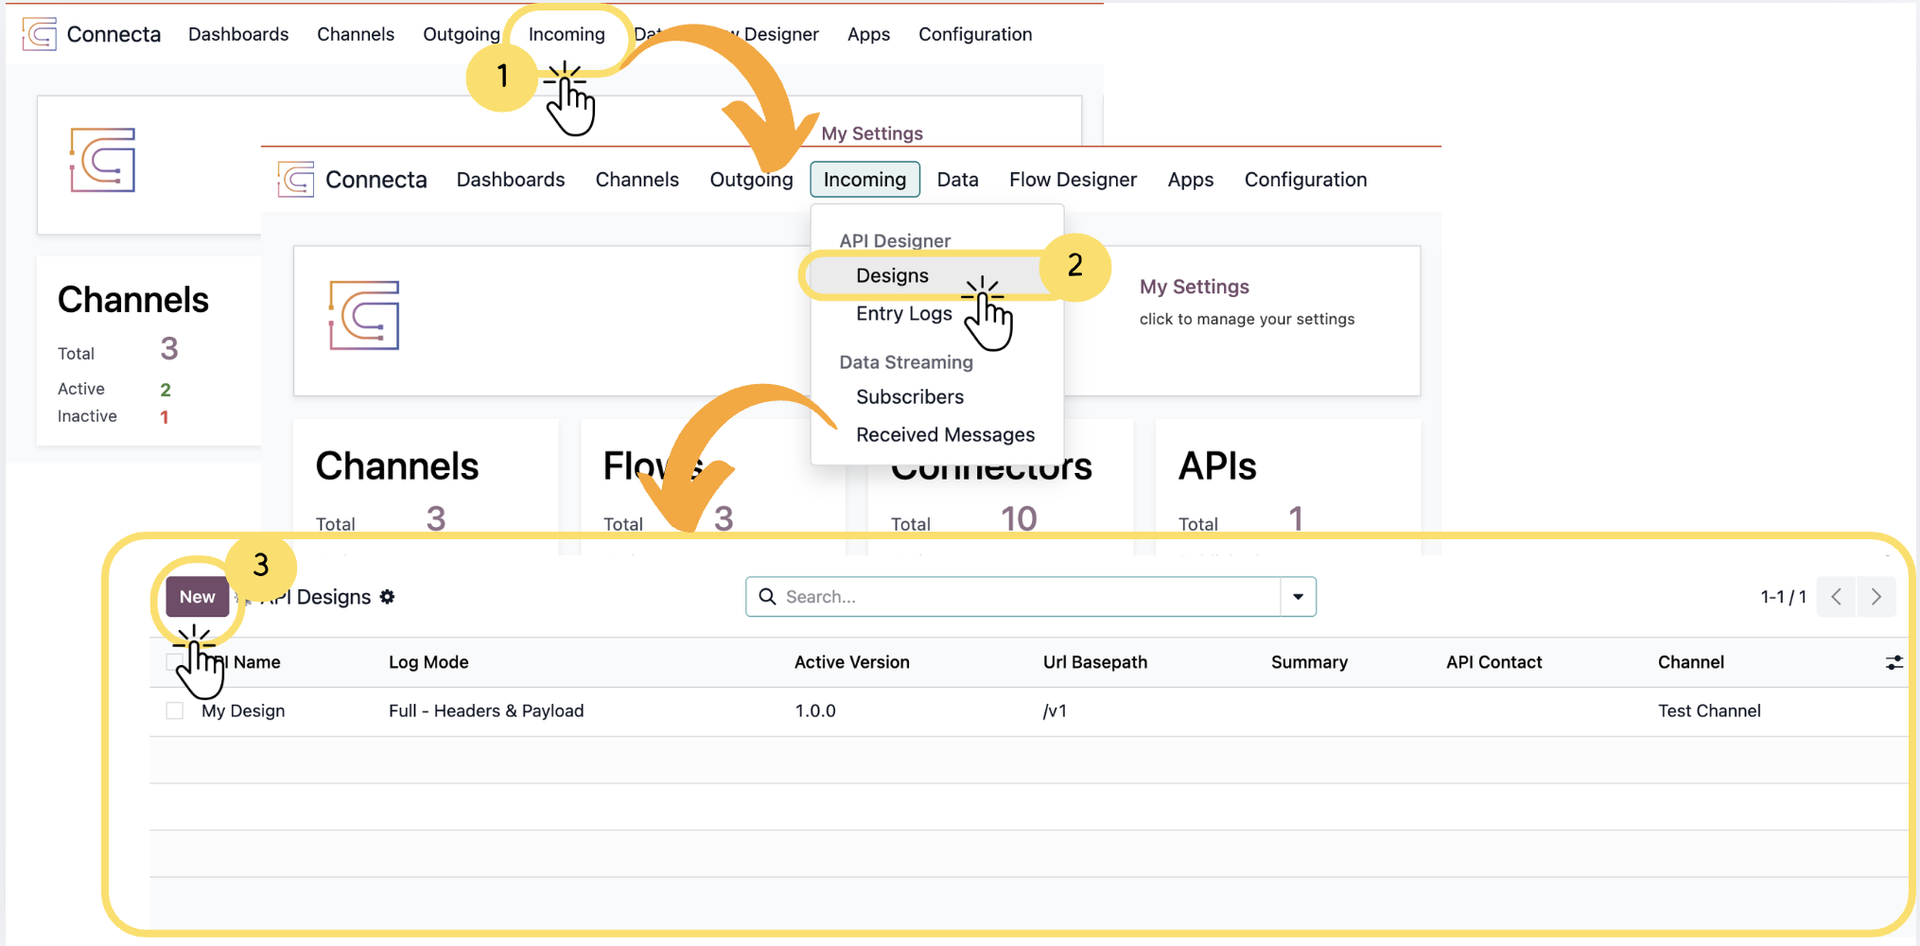Expand search options dropdown arrow

coord(1298,597)
